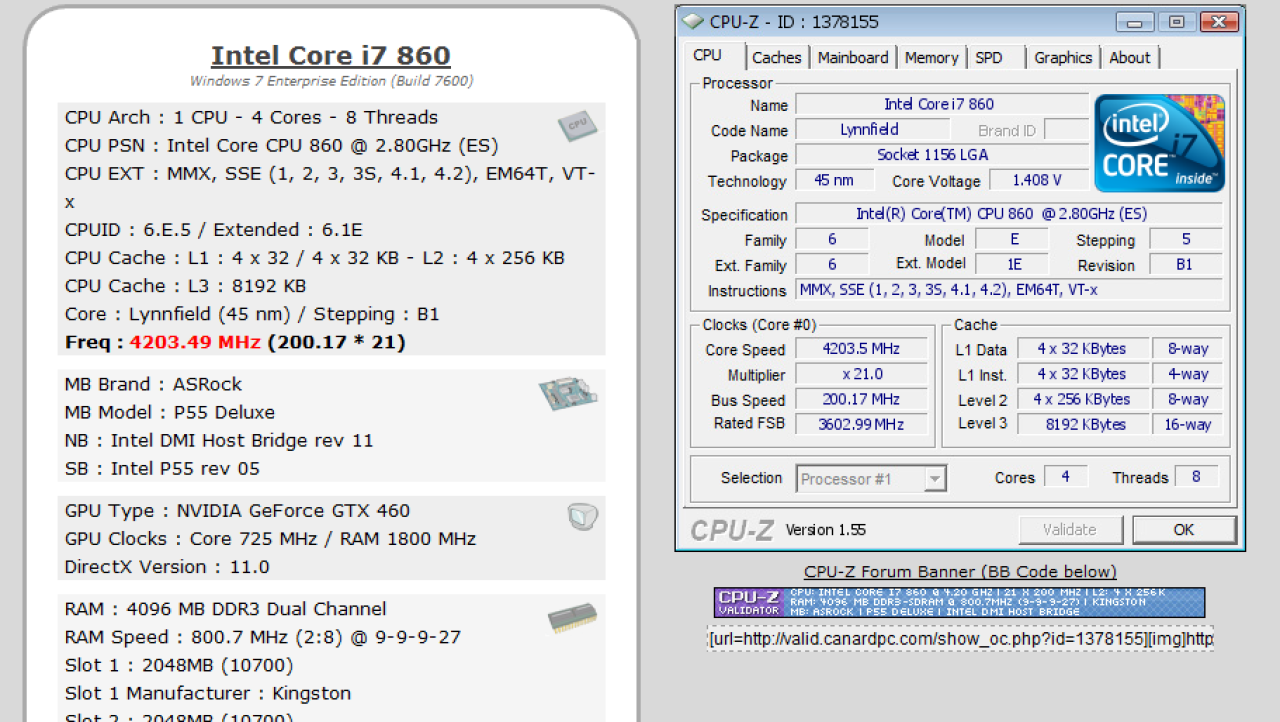Click the L1 Data size 4 x 32 KBytes

1082,349
